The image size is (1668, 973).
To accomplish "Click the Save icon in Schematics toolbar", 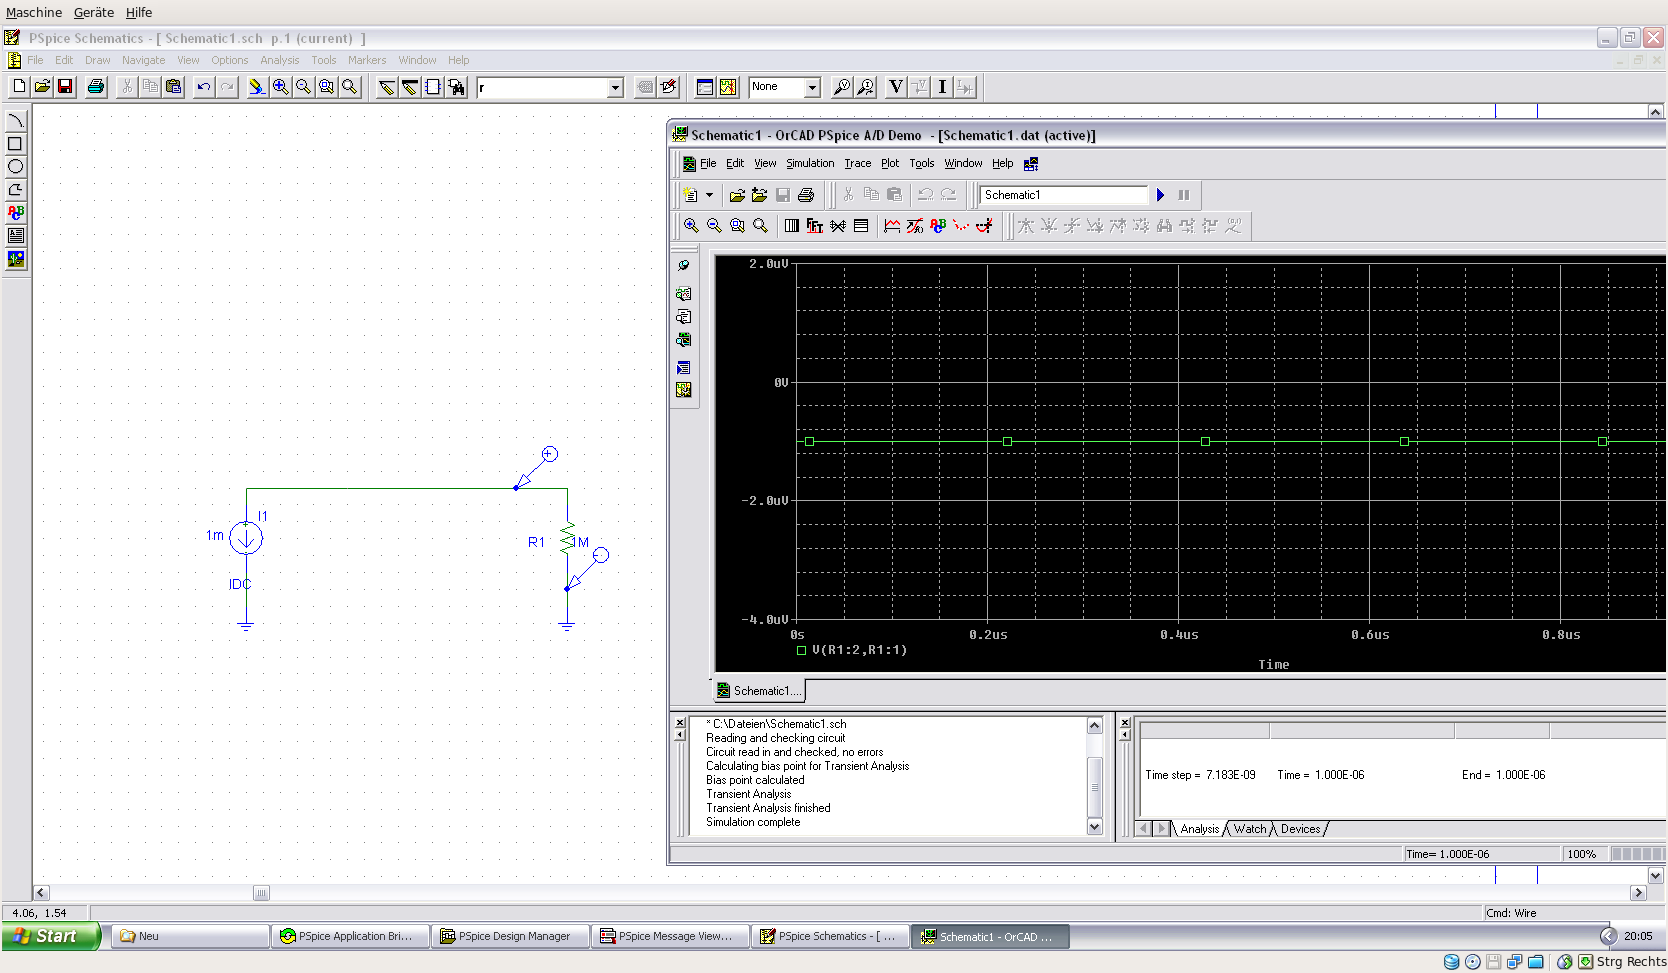I will (x=65, y=87).
